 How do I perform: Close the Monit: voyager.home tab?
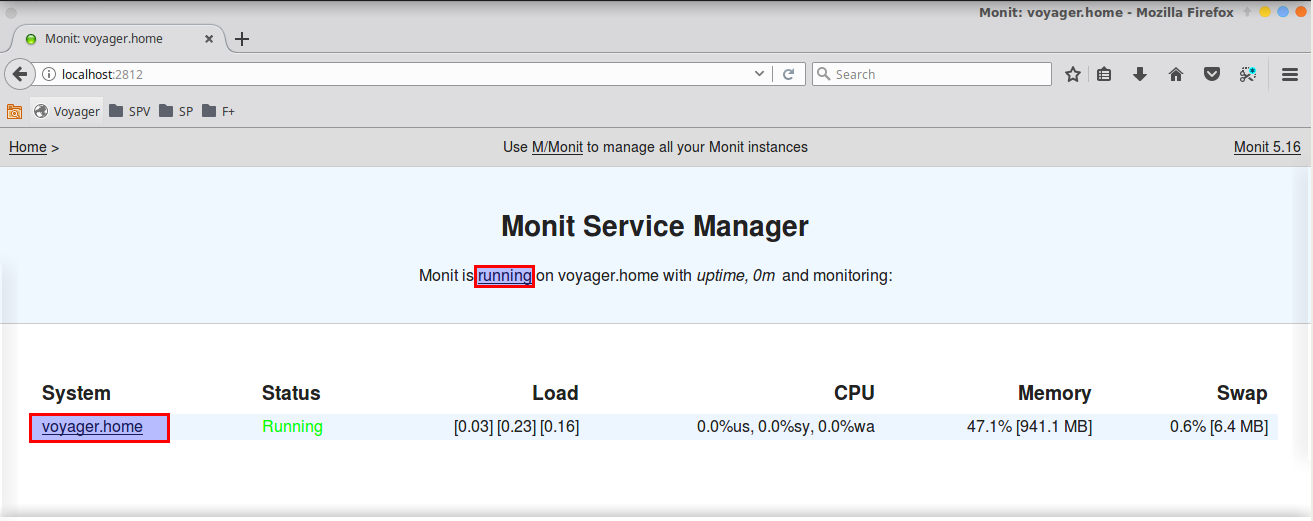tap(210, 39)
